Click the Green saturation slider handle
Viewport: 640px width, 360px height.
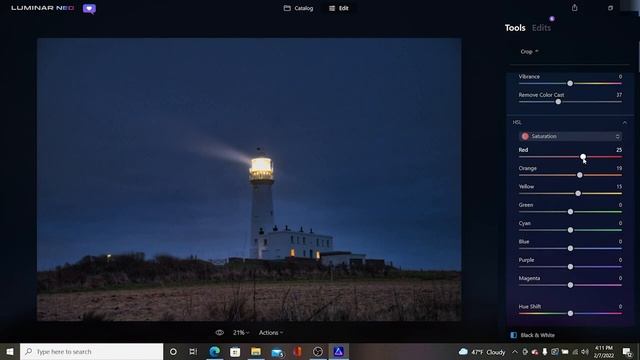tap(570, 212)
